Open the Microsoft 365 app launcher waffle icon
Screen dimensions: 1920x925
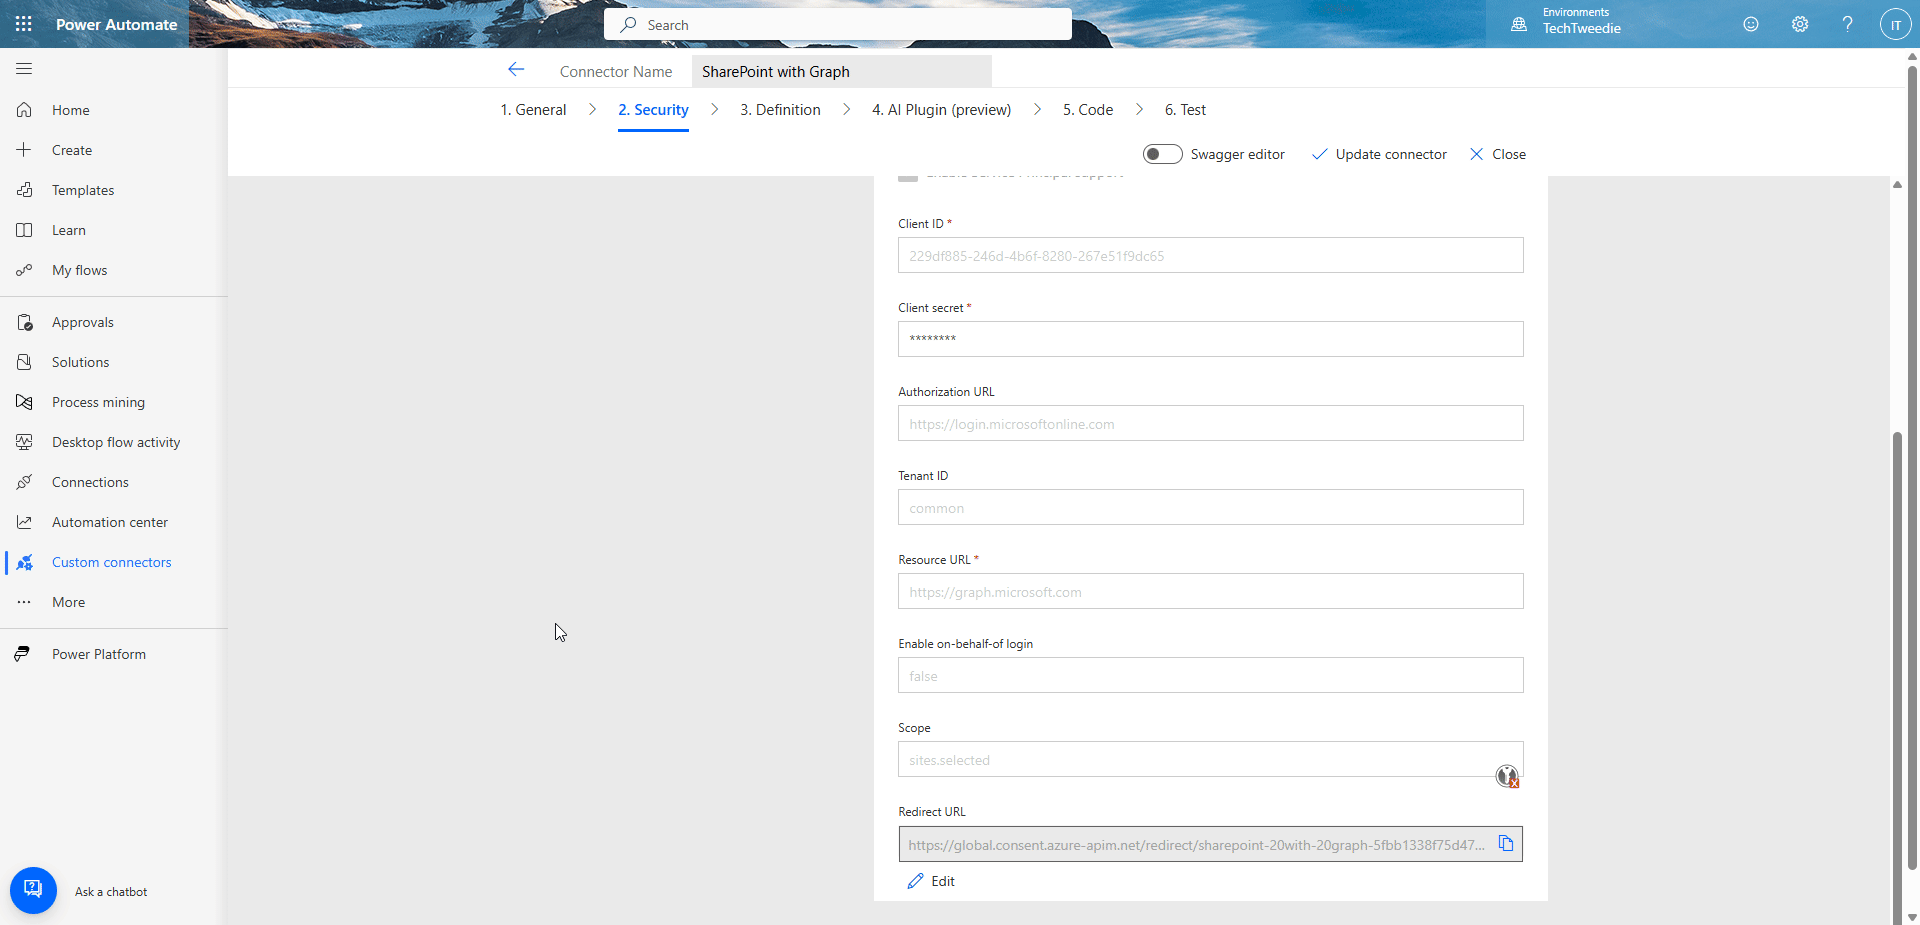coord(23,23)
